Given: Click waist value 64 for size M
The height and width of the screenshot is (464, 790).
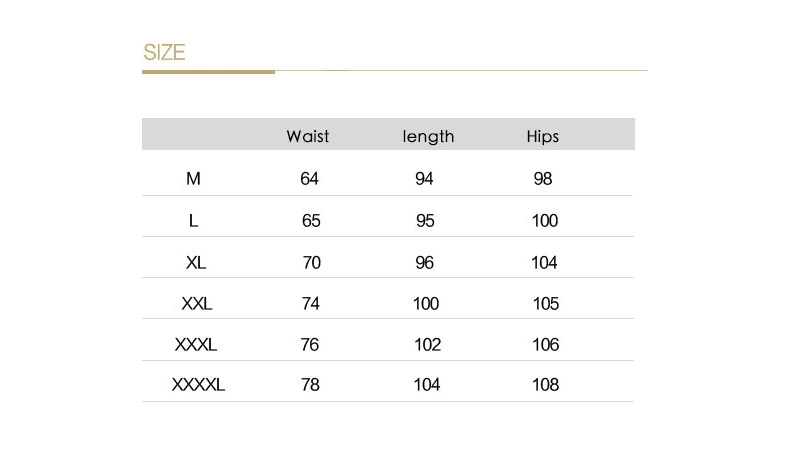Looking at the screenshot, I should click(x=309, y=178).
